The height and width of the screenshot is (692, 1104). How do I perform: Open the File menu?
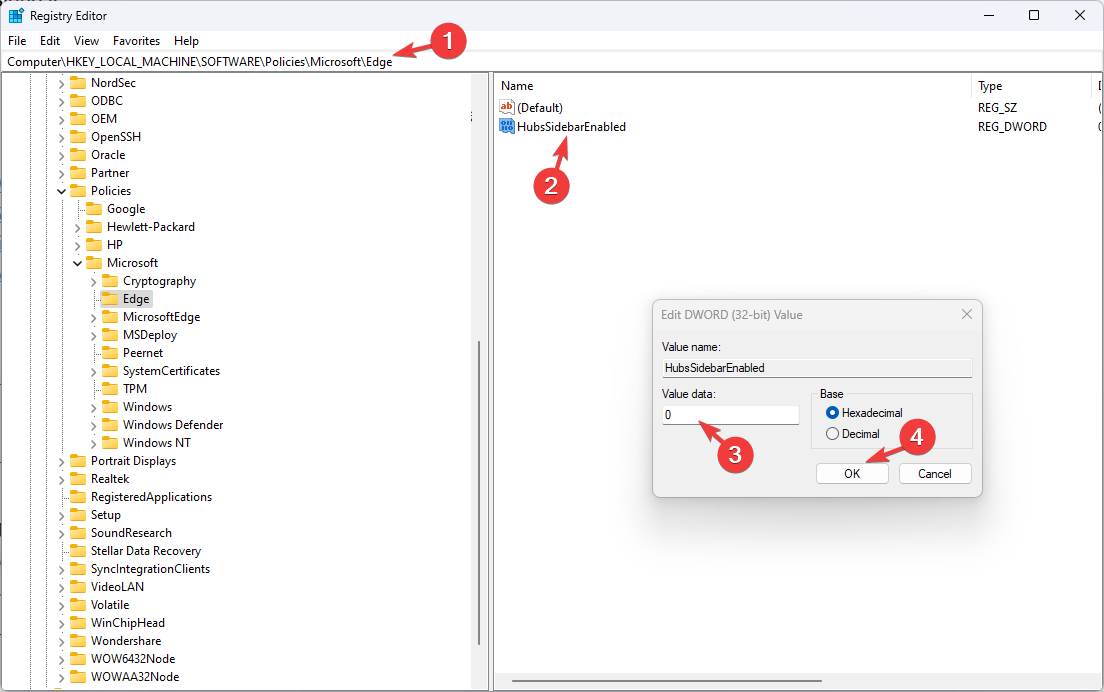point(17,41)
